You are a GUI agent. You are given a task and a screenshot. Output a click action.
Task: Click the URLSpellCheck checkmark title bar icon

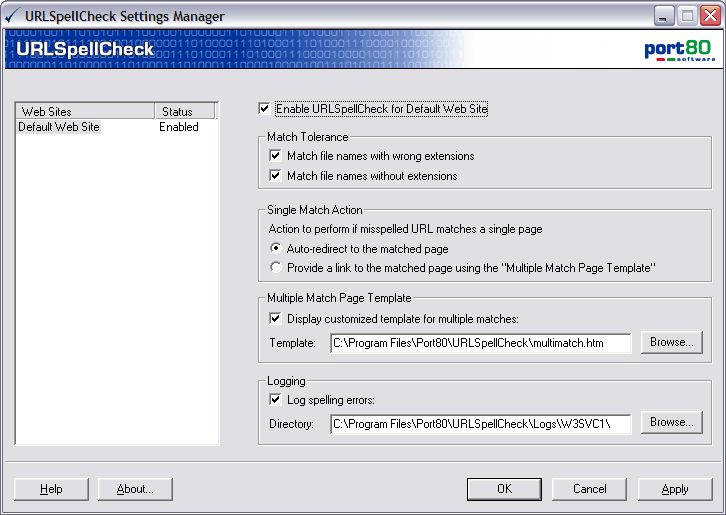click(x=11, y=16)
